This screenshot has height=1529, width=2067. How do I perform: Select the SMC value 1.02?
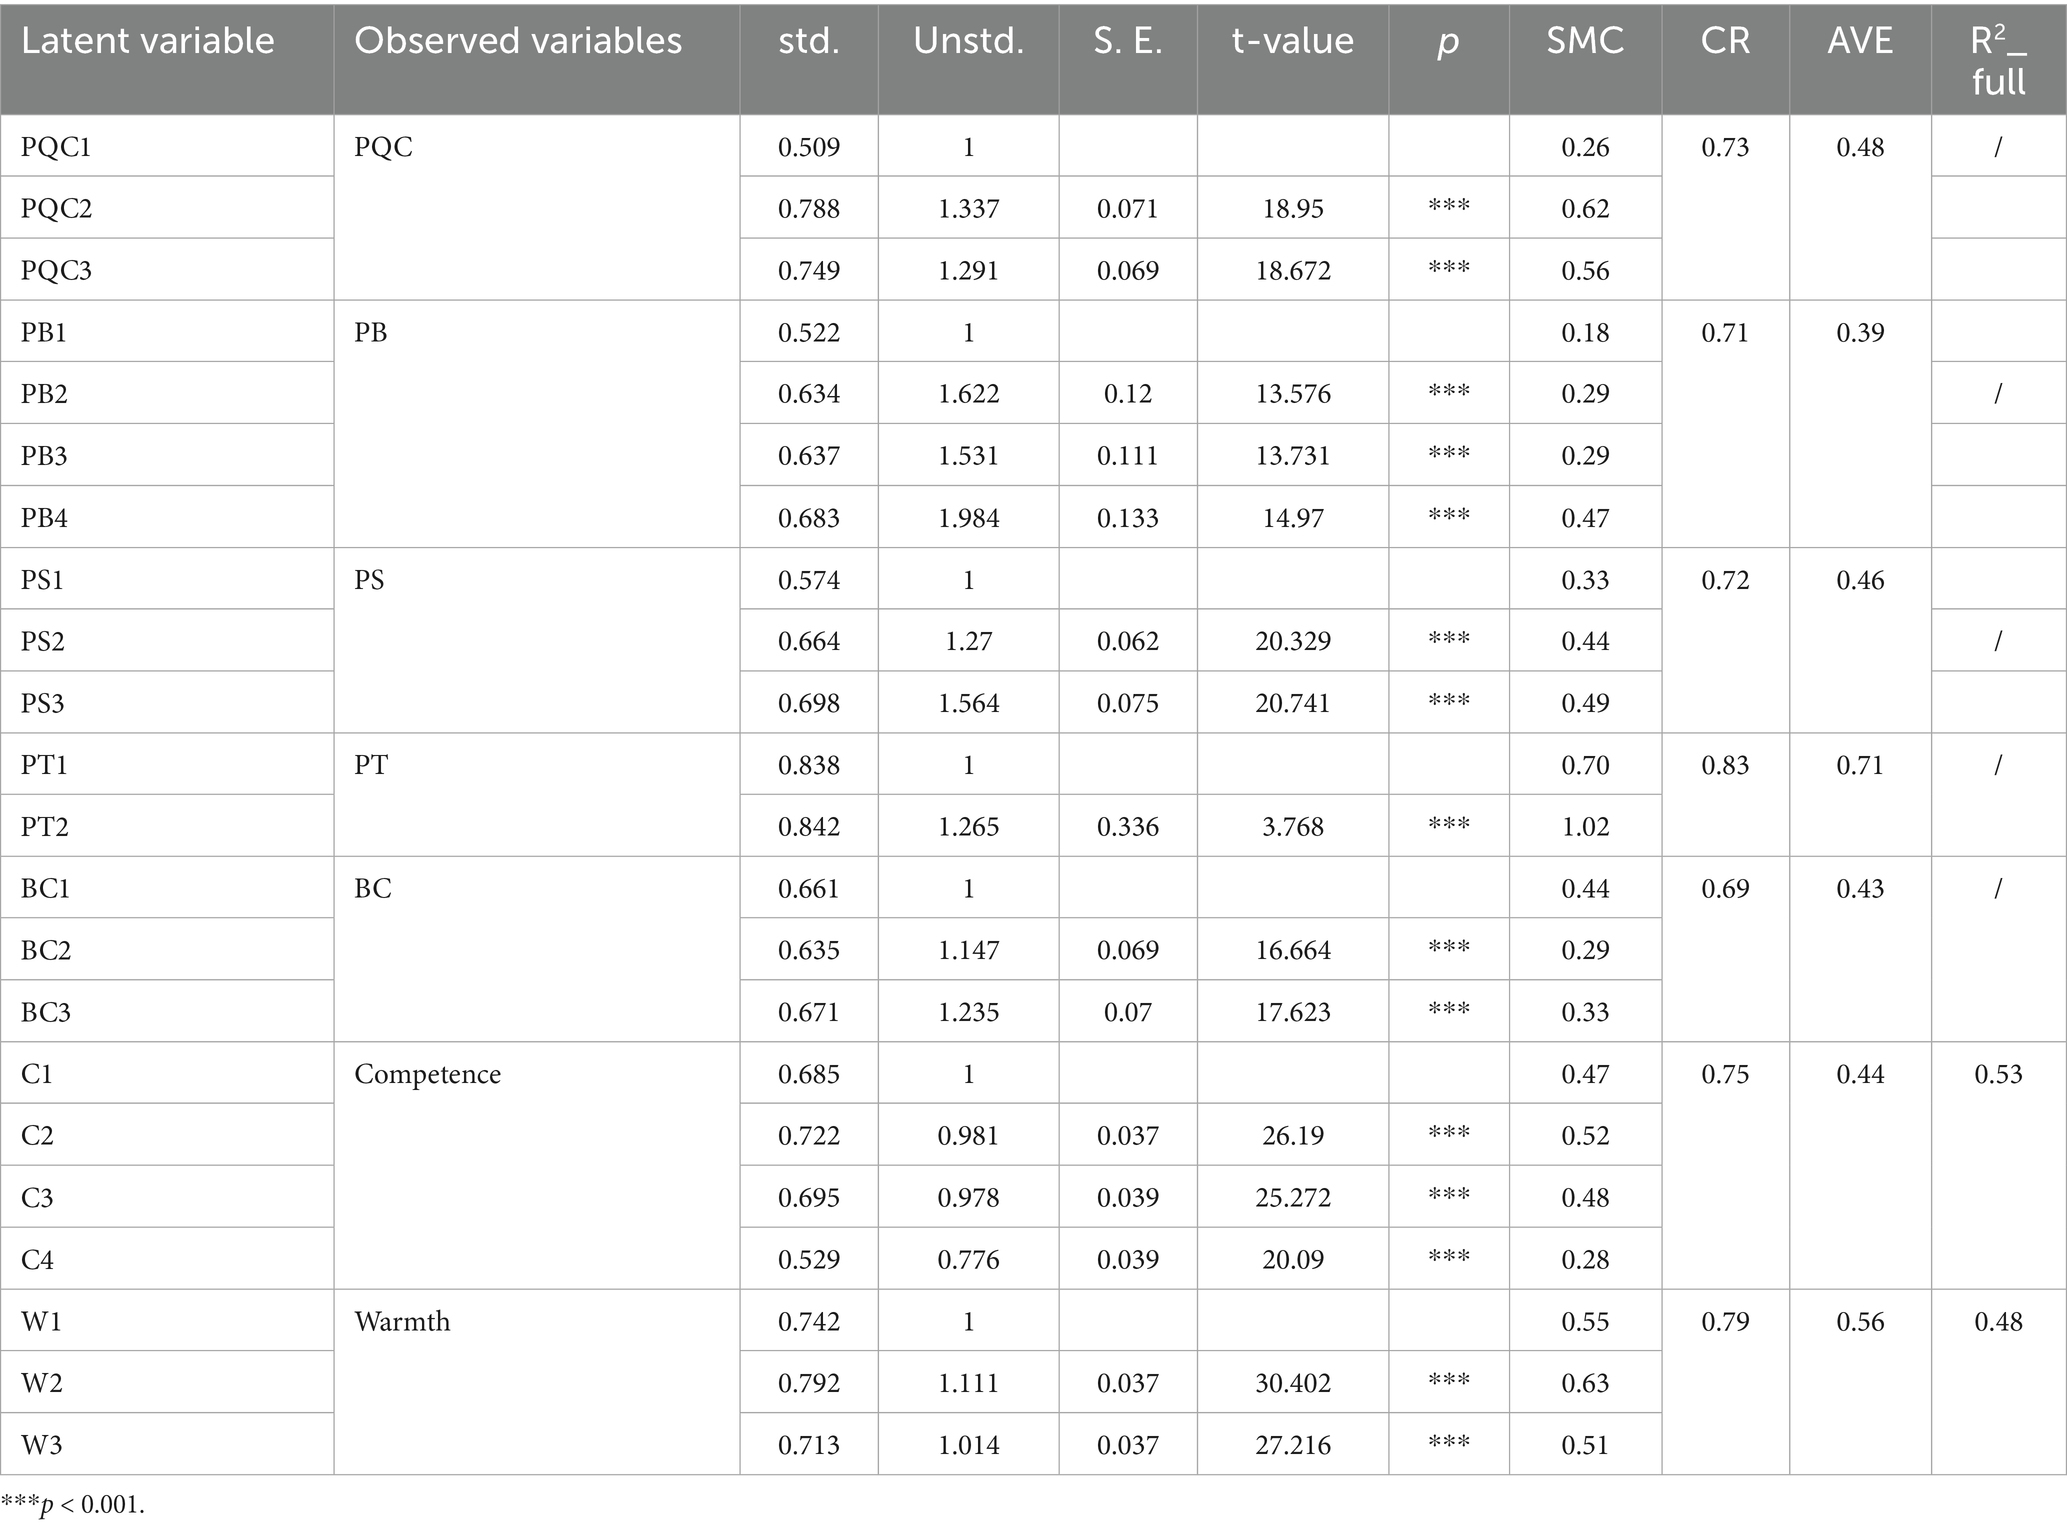[1585, 827]
